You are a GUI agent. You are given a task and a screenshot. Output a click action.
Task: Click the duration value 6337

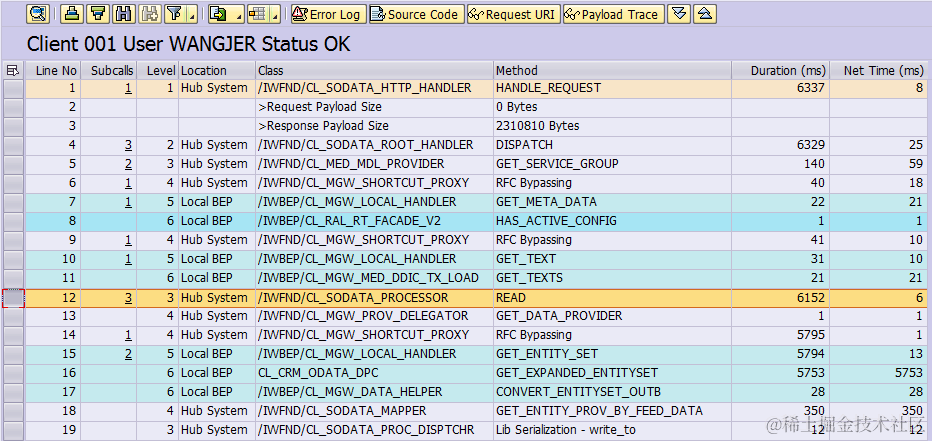(811, 89)
